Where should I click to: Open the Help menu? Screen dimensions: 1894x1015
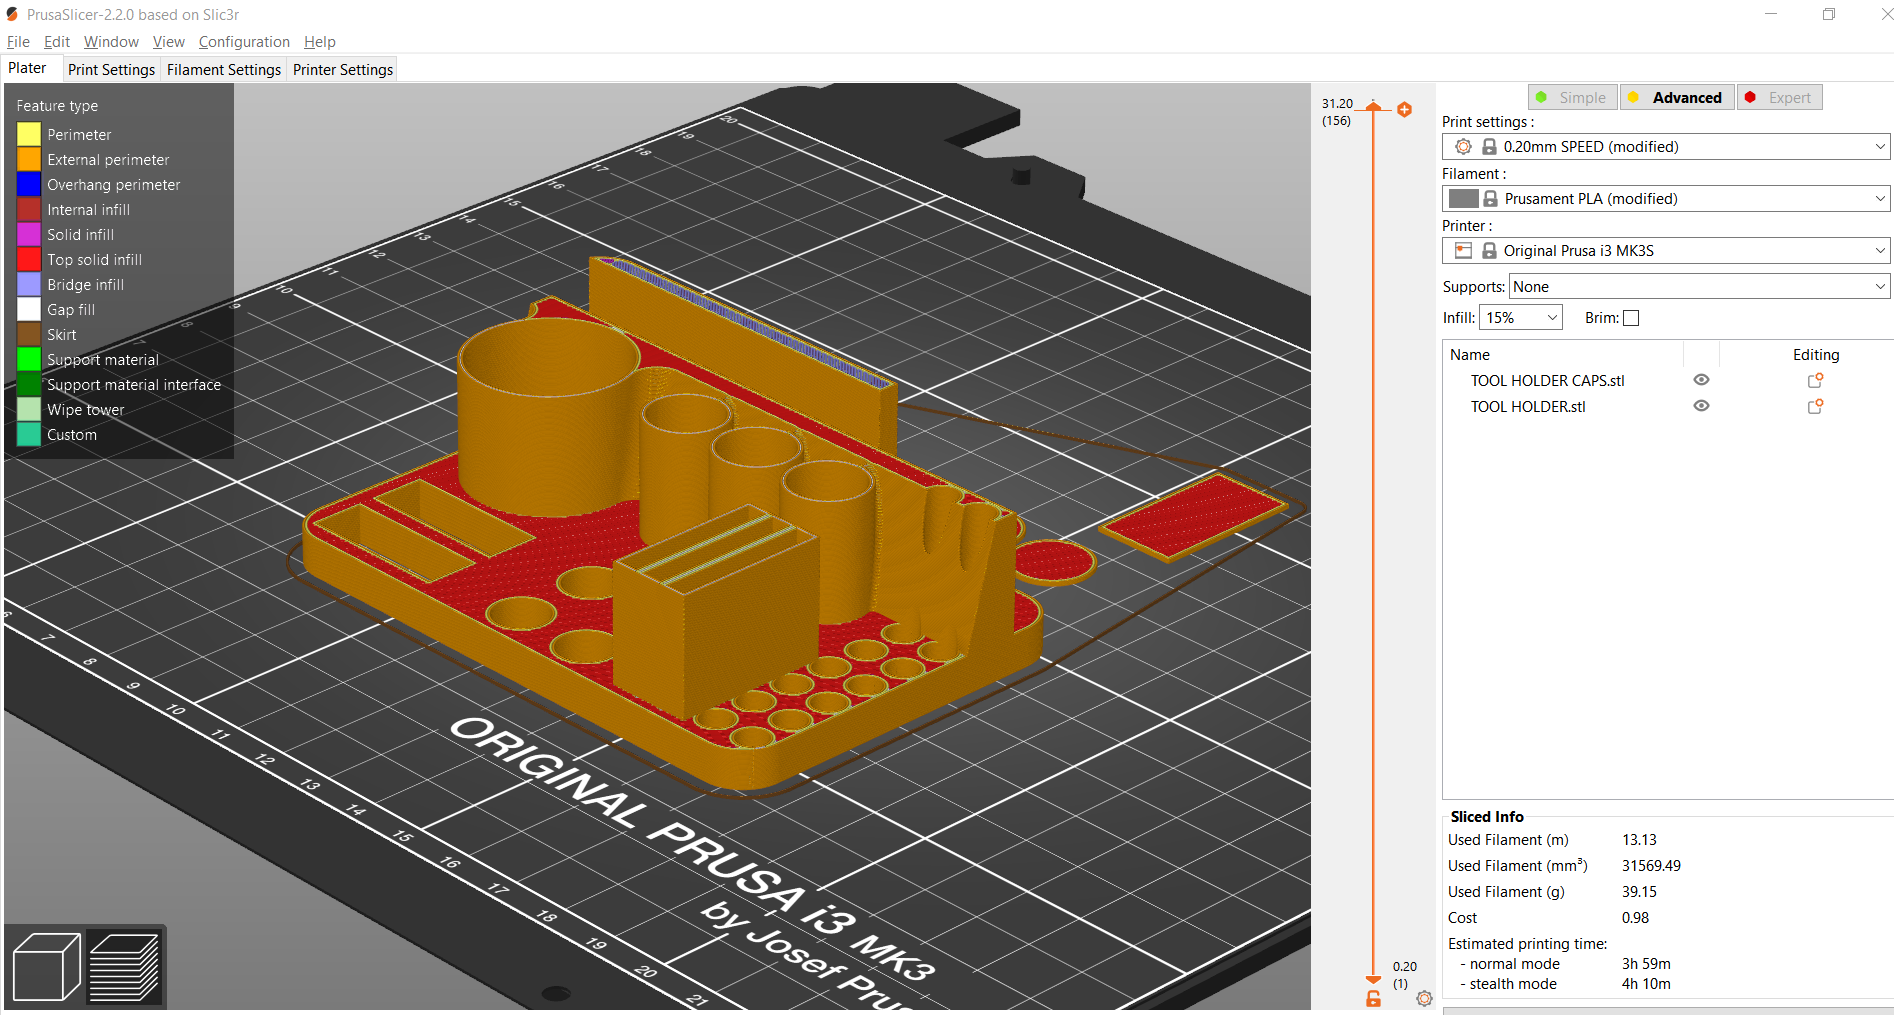click(x=320, y=42)
